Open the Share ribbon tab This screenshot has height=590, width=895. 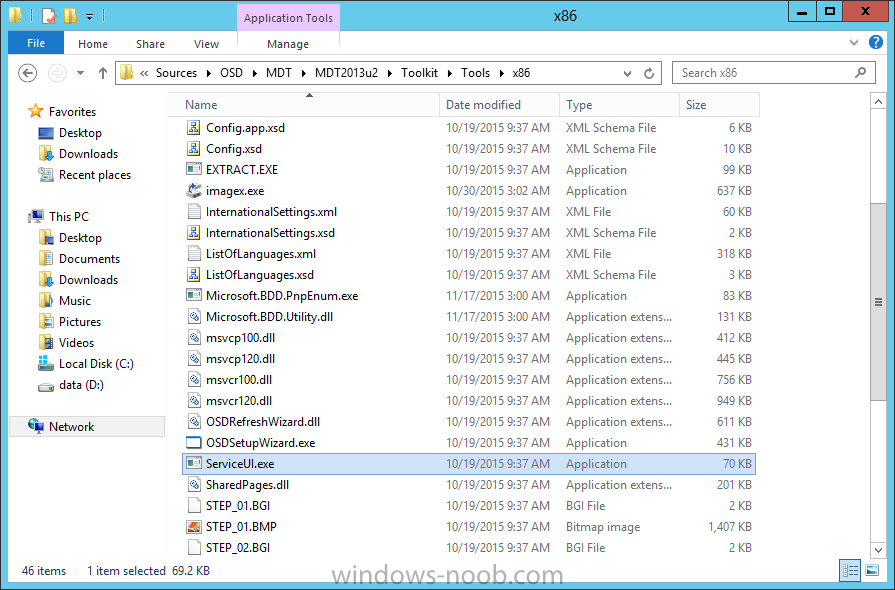151,44
